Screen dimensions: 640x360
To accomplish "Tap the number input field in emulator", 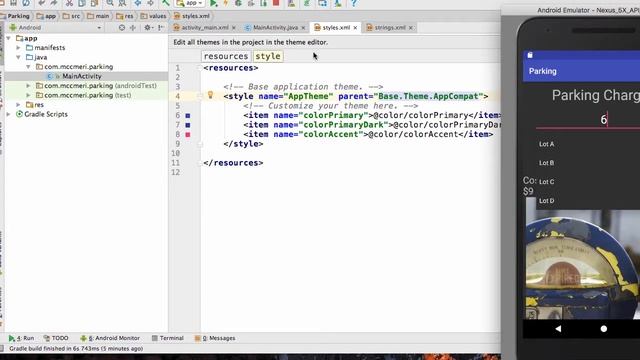I will pos(588,120).
